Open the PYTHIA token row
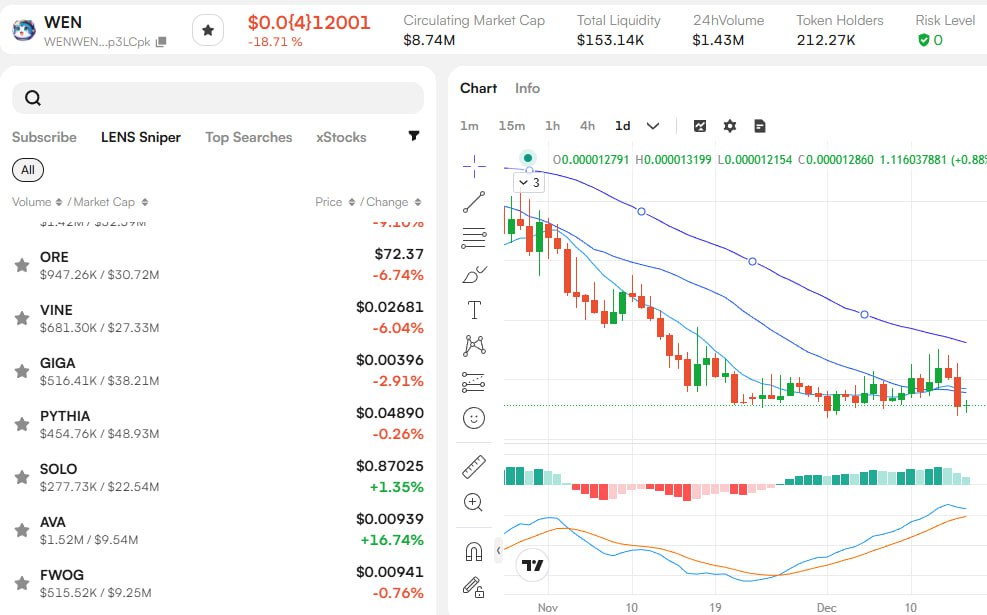 [x=218, y=424]
